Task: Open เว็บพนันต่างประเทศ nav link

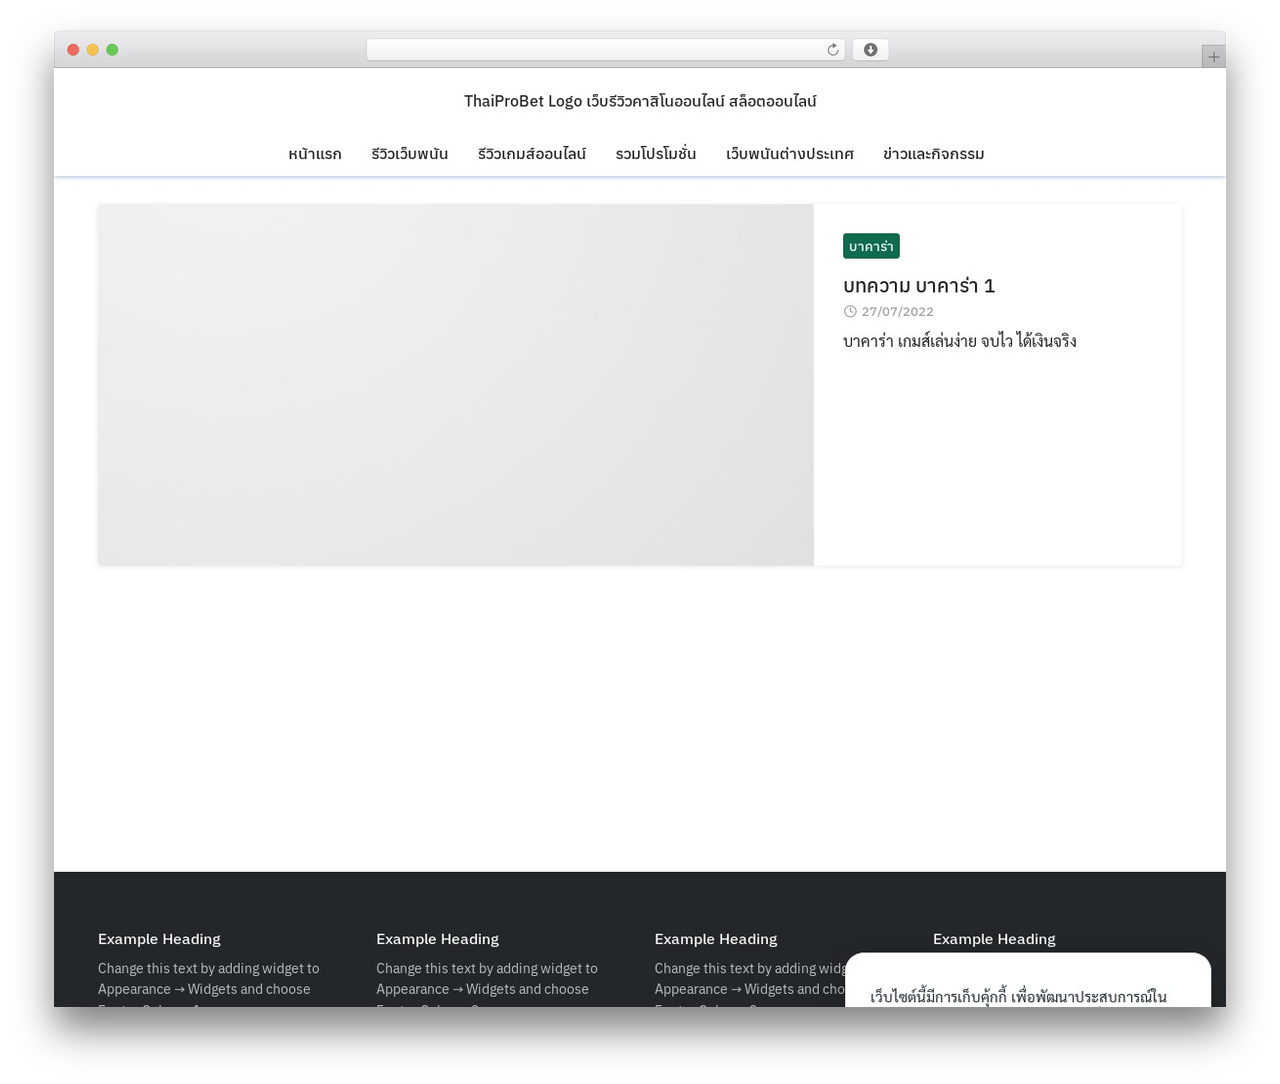Action: (790, 154)
